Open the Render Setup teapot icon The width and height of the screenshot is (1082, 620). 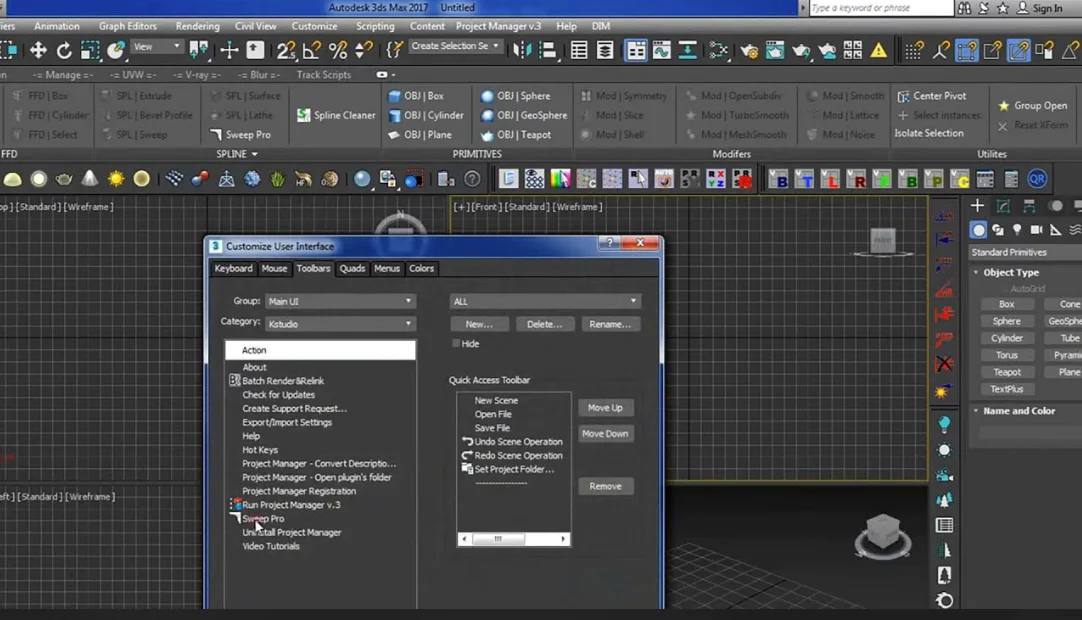click(x=748, y=50)
